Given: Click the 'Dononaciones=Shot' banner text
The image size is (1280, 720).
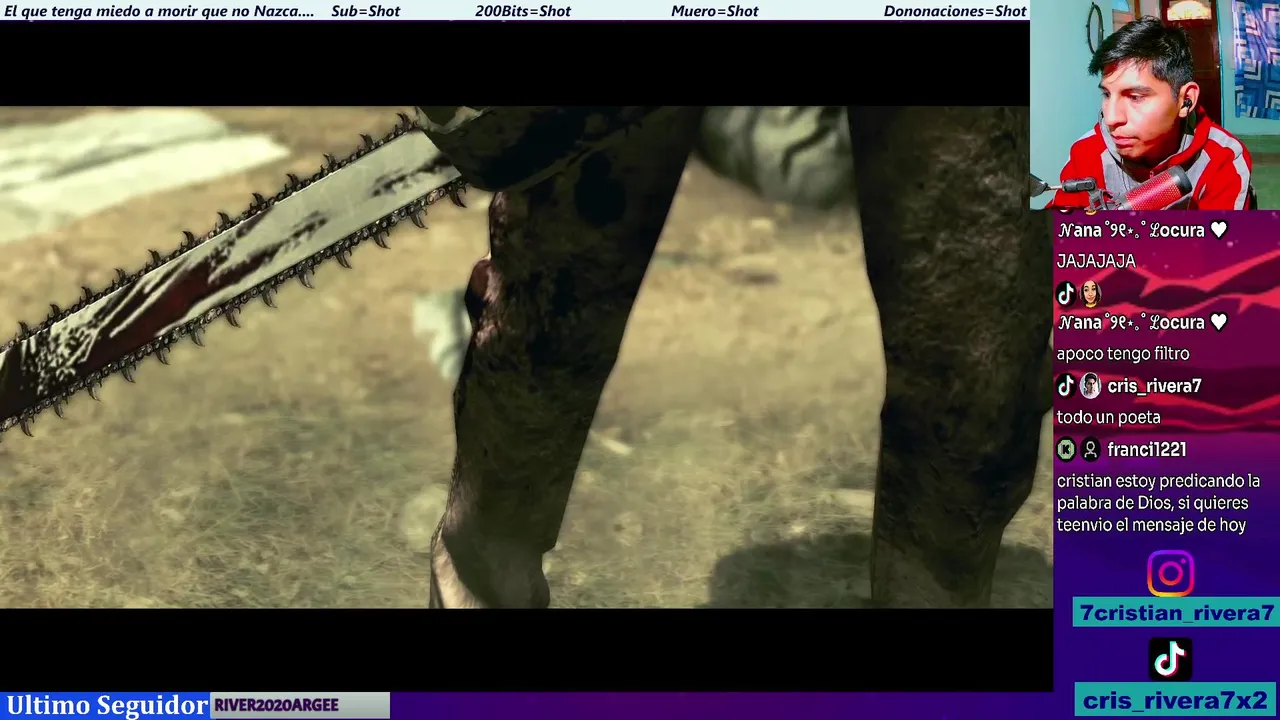Looking at the screenshot, I should 955,11.
